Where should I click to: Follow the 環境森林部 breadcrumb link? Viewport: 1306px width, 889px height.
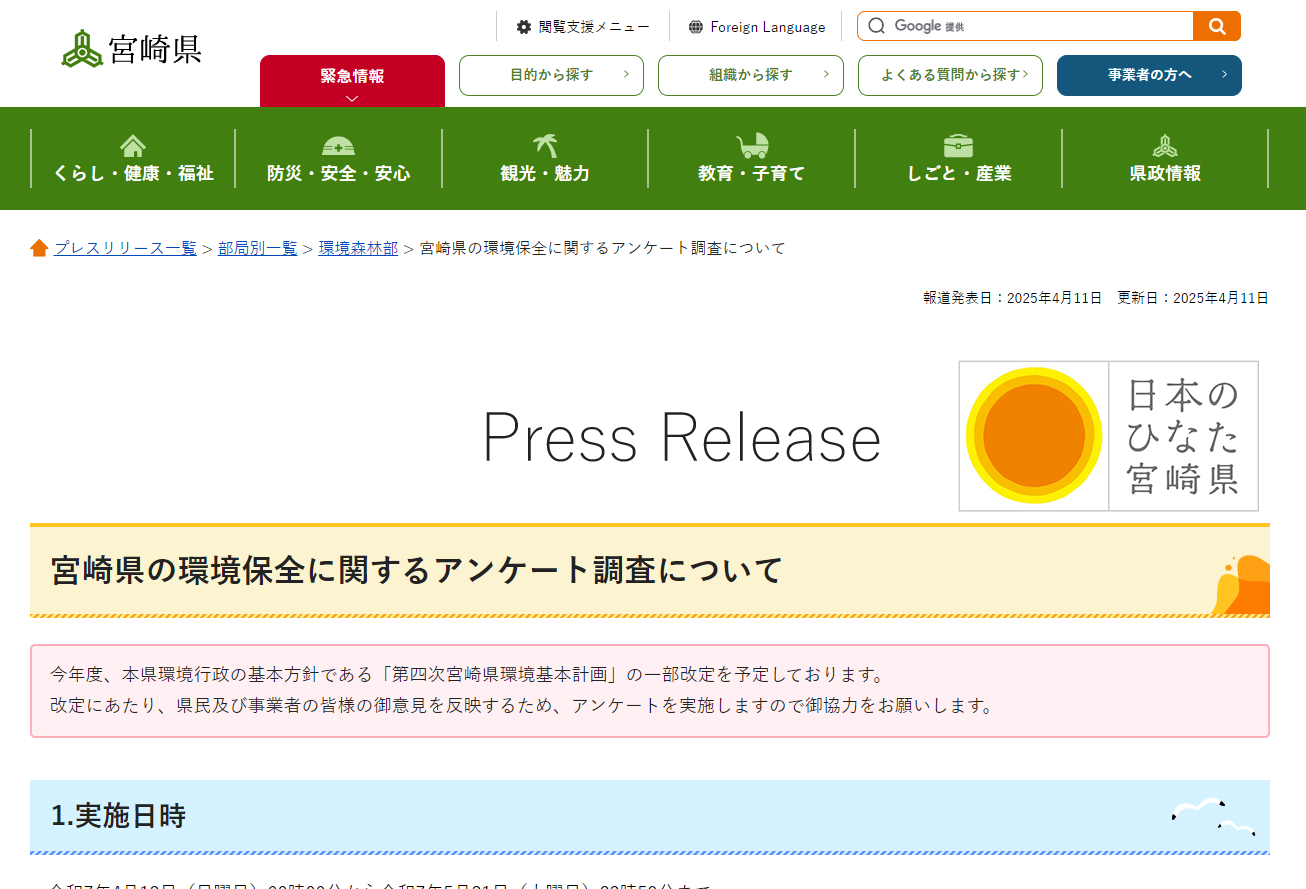click(x=358, y=248)
